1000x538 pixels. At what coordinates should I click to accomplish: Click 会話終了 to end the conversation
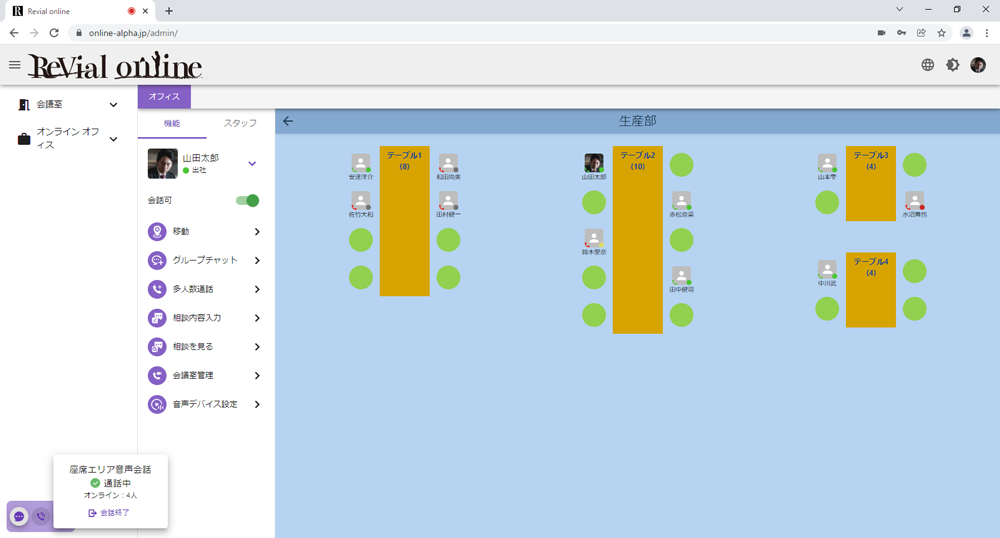click(x=109, y=513)
